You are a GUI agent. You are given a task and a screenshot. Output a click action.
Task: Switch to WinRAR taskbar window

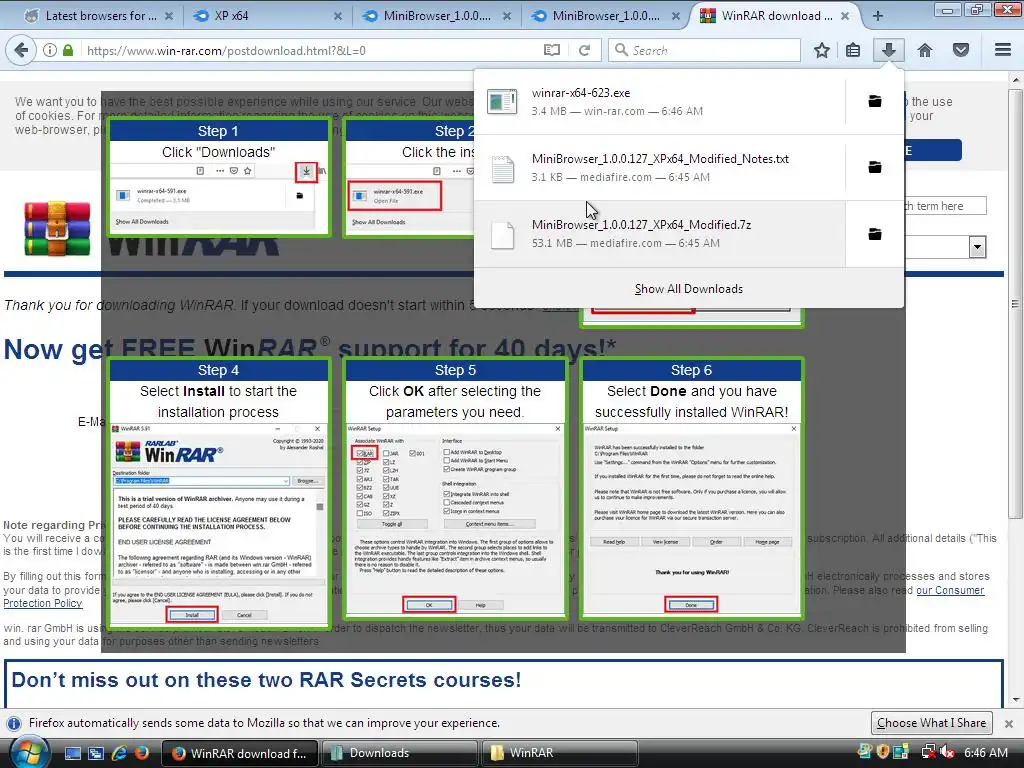[560, 753]
